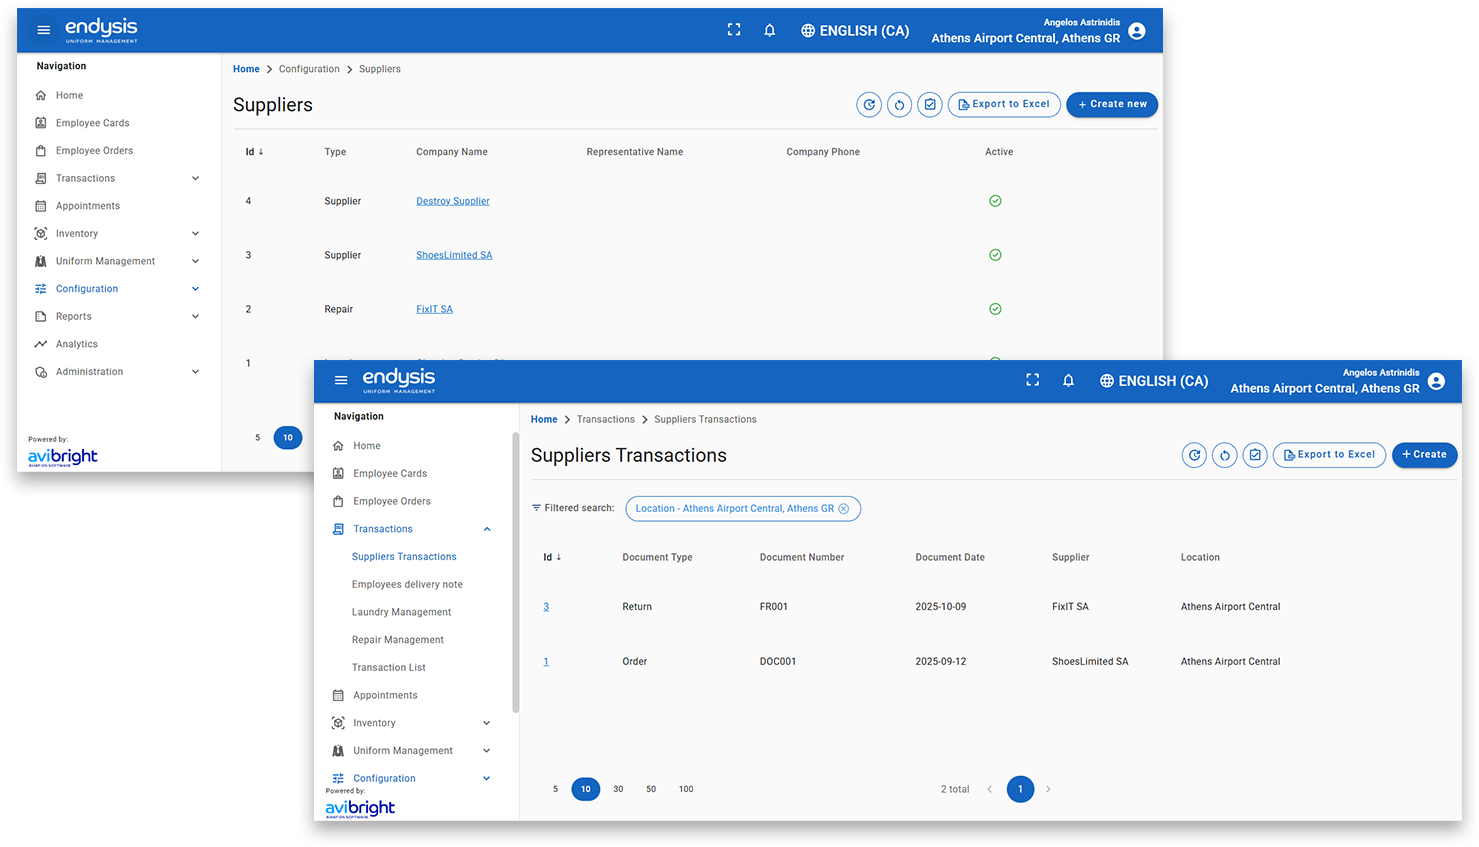This screenshot has height=847, width=1479.
Task: Open notifications bell in Suppliers Transactions header
Action: tap(1068, 380)
